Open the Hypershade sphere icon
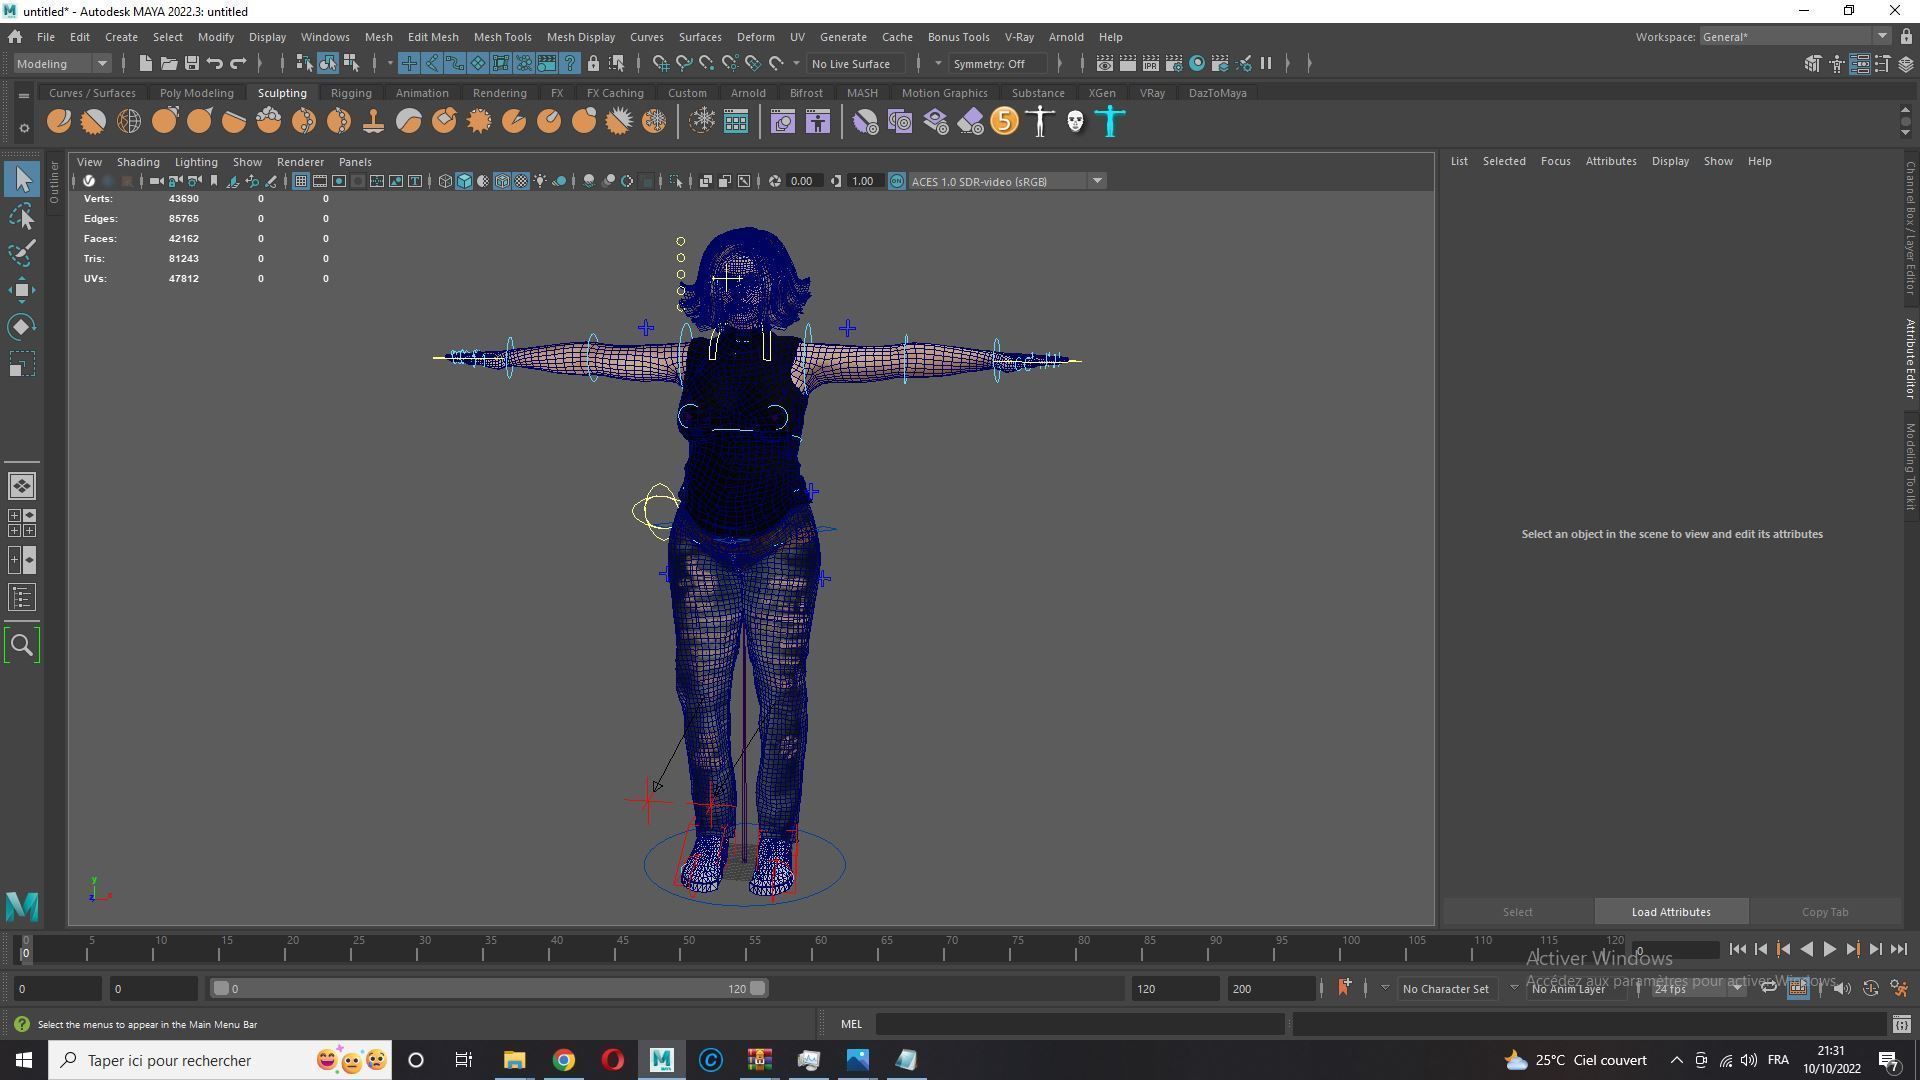Viewport: 1920px width, 1080px height. click(1197, 64)
